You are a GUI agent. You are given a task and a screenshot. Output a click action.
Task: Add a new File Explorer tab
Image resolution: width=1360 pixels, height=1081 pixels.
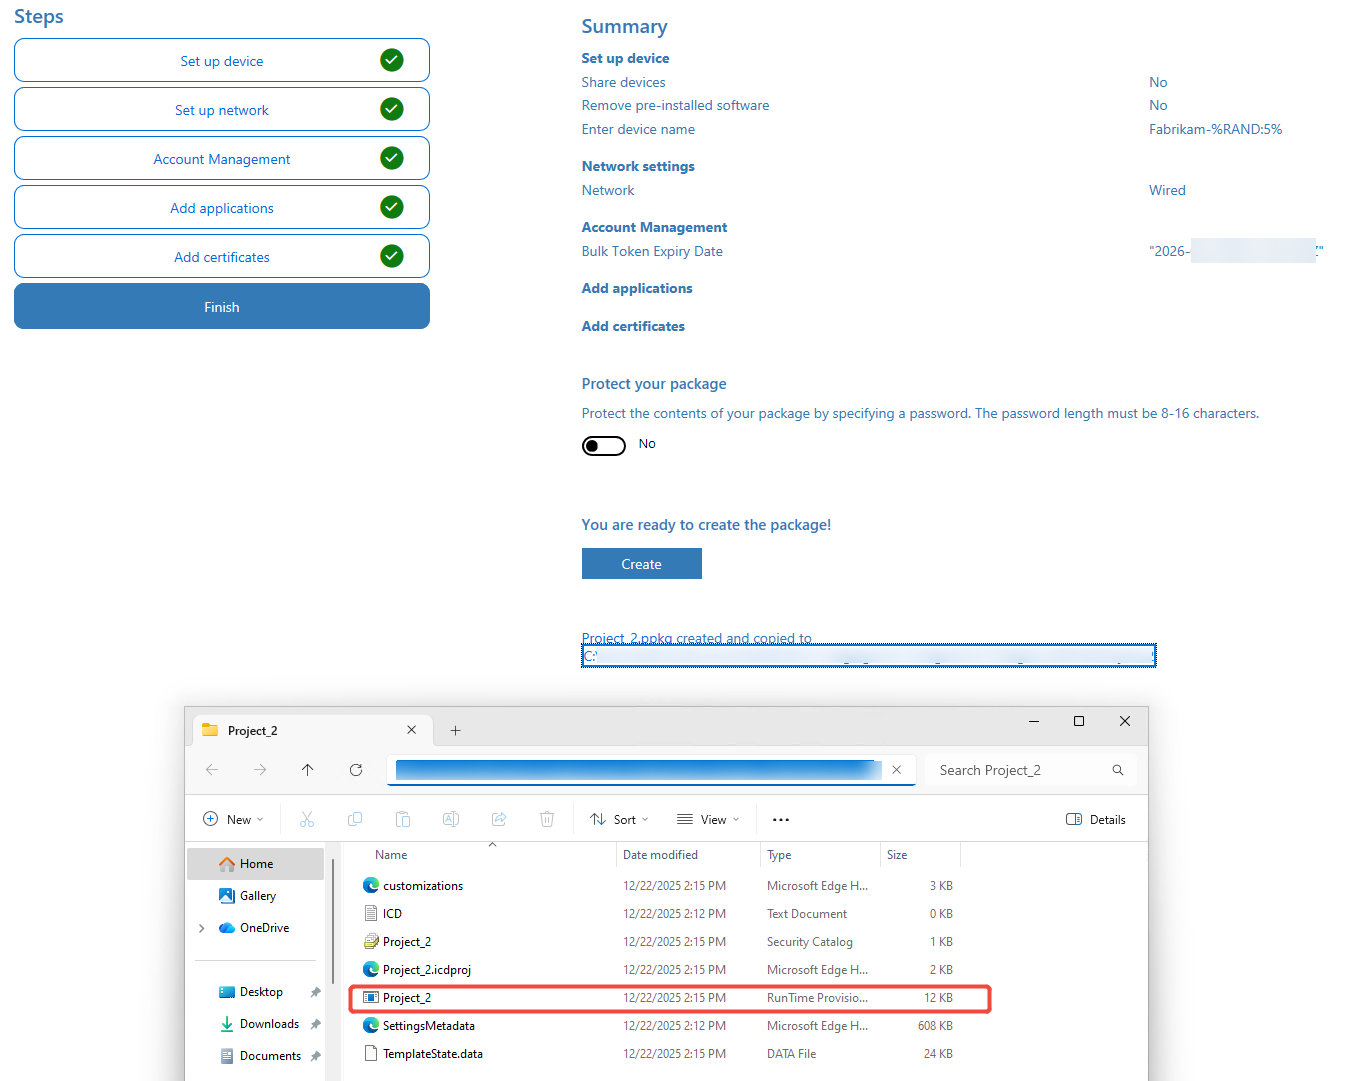click(455, 731)
